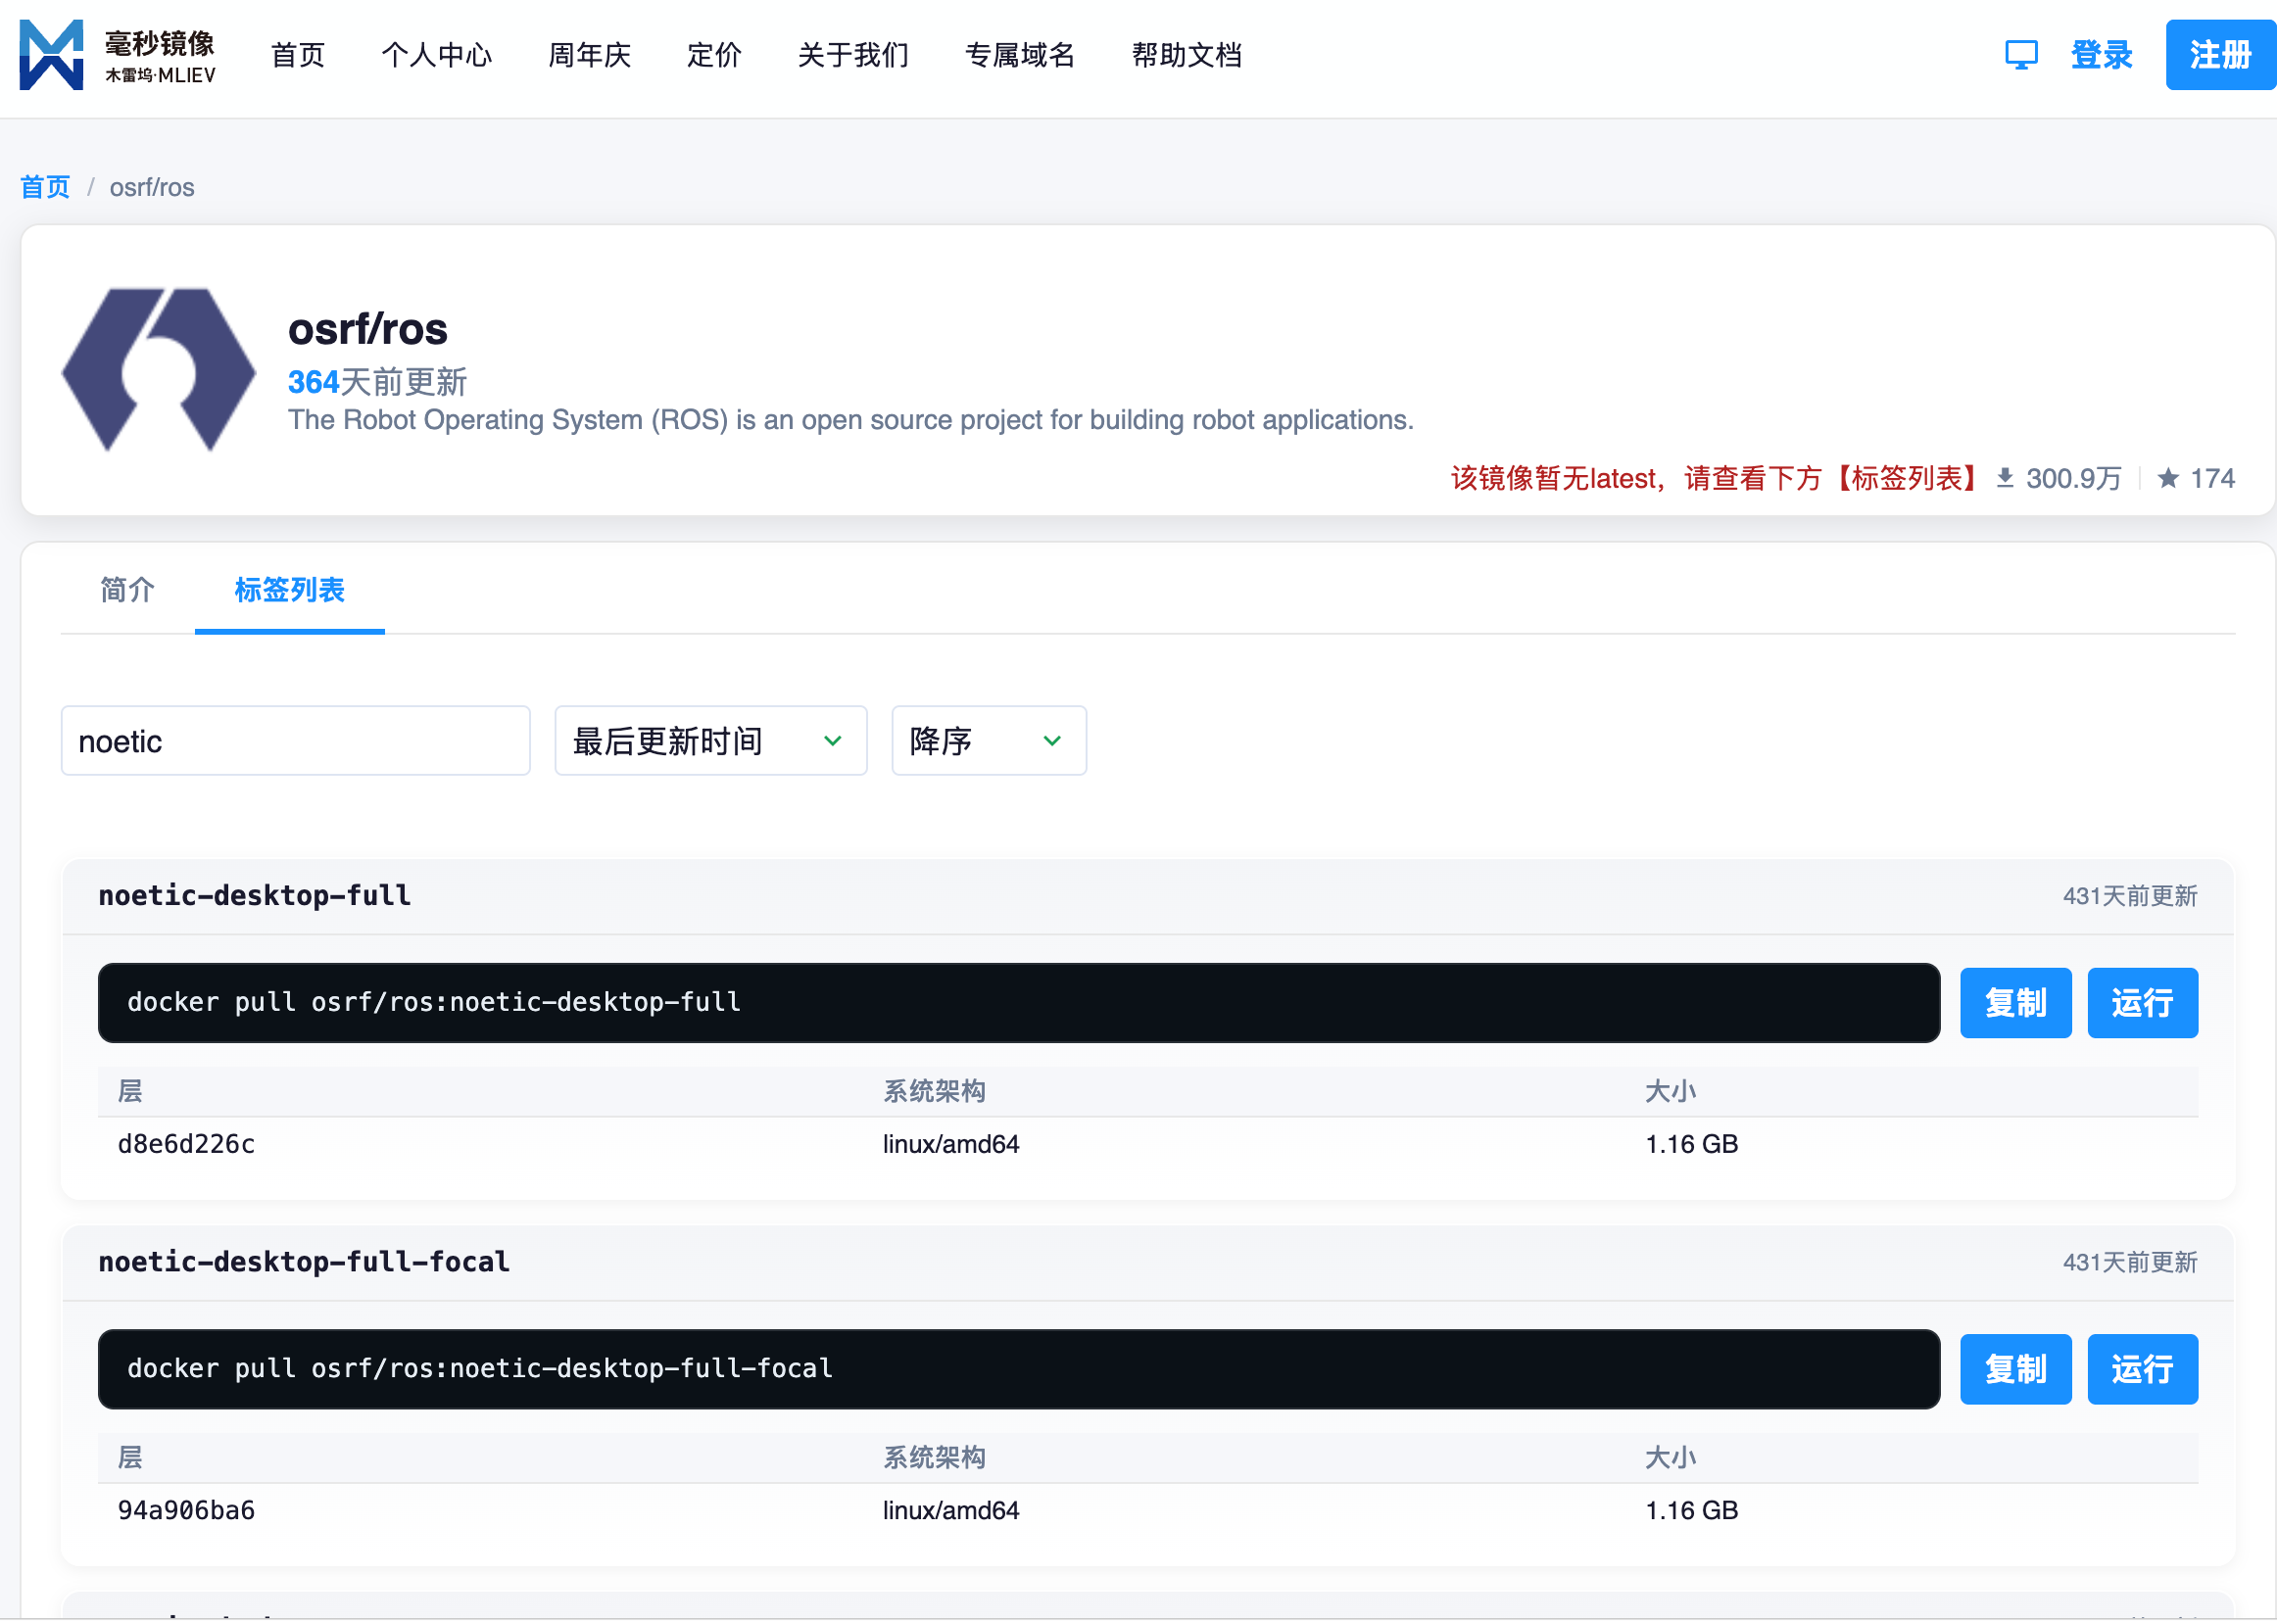Click the 364天前更新 update text

click(x=378, y=382)
